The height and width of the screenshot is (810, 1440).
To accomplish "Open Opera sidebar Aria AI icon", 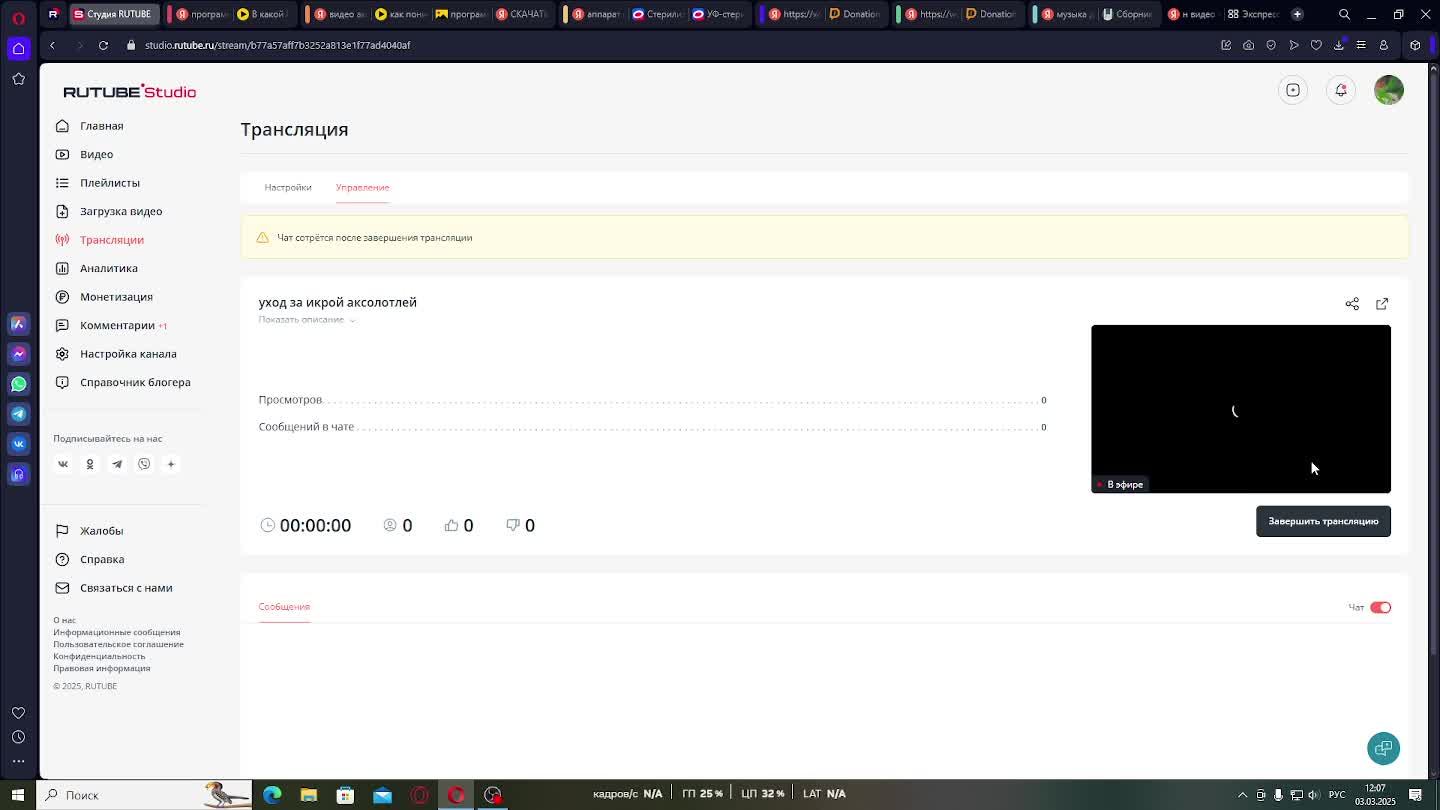I will click(x=18, y=324).
